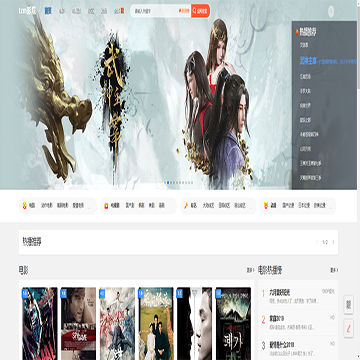
Task: Click the orange search button
Action: [200, 11]
